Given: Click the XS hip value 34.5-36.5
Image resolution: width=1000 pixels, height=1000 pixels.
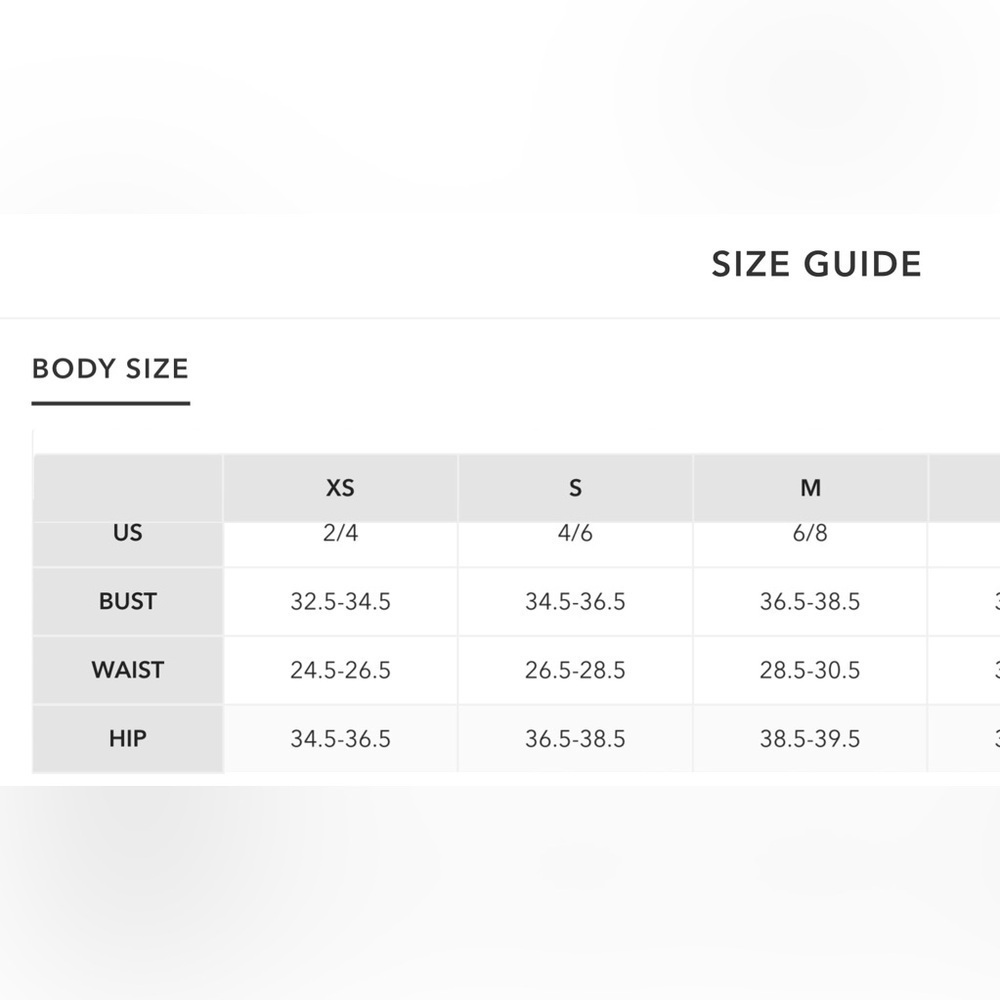Looking at the screenshot, I should (340, 739).
